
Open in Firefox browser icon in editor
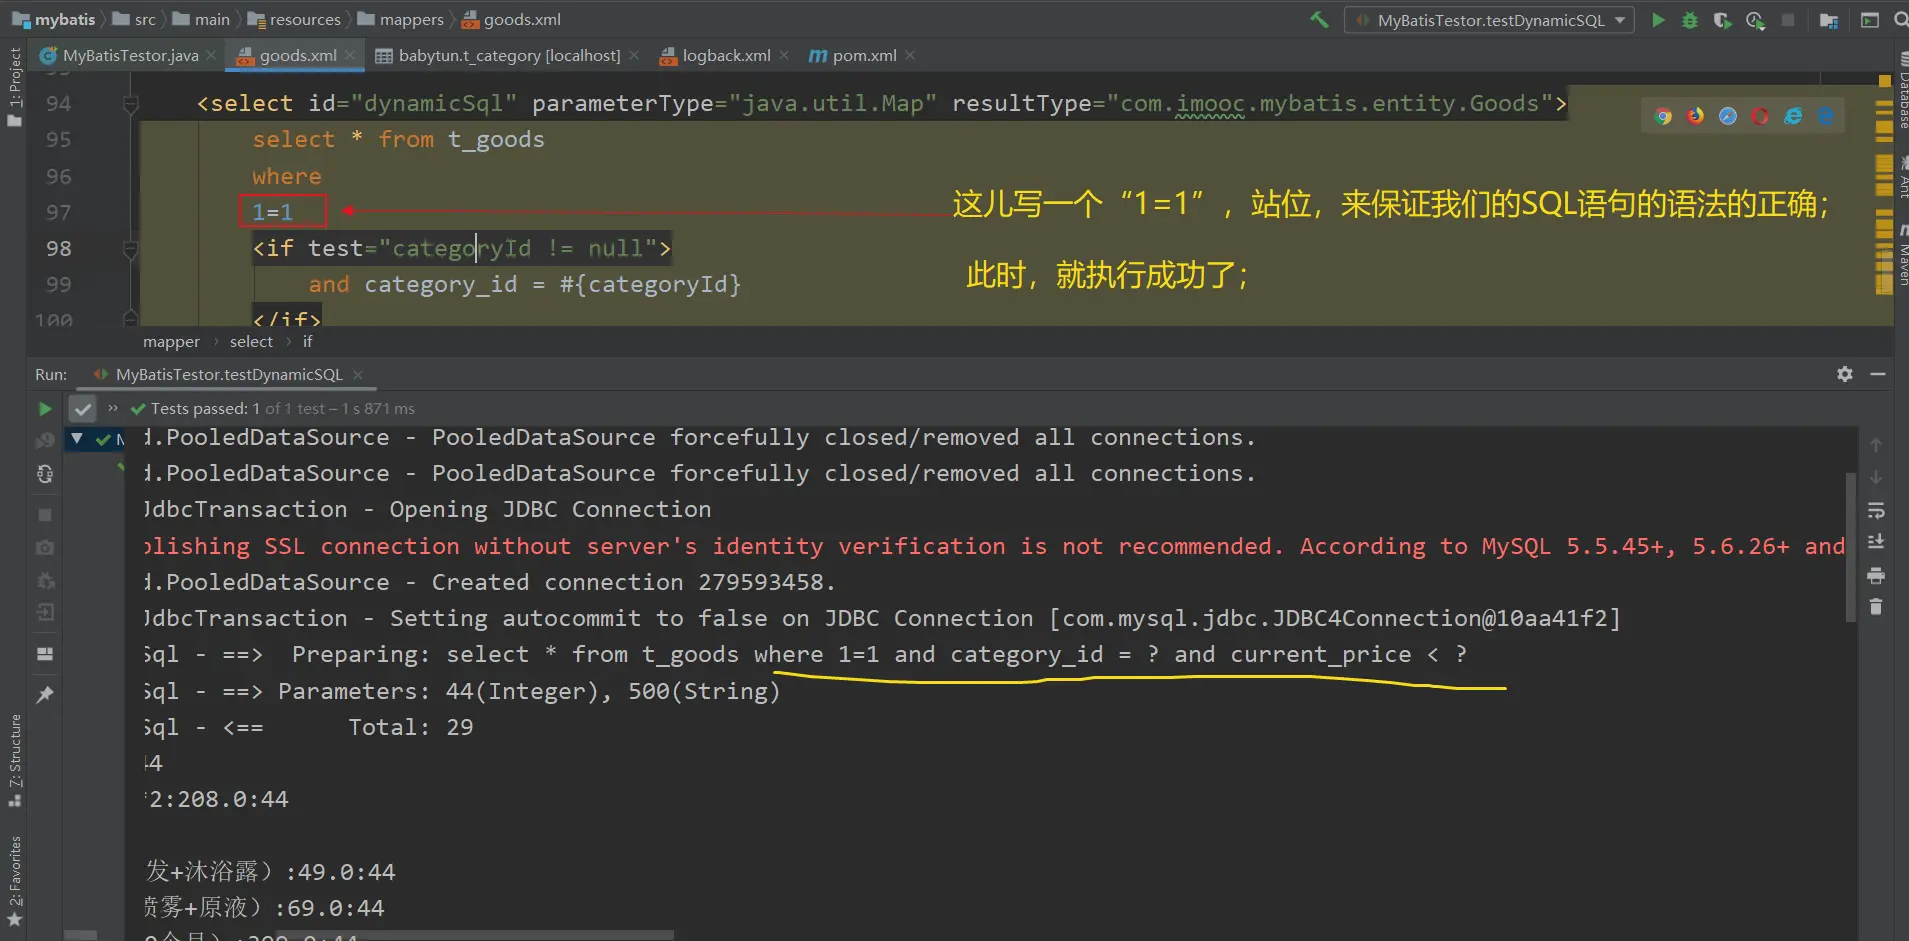pyautogui.click(x=1695, y=117)
